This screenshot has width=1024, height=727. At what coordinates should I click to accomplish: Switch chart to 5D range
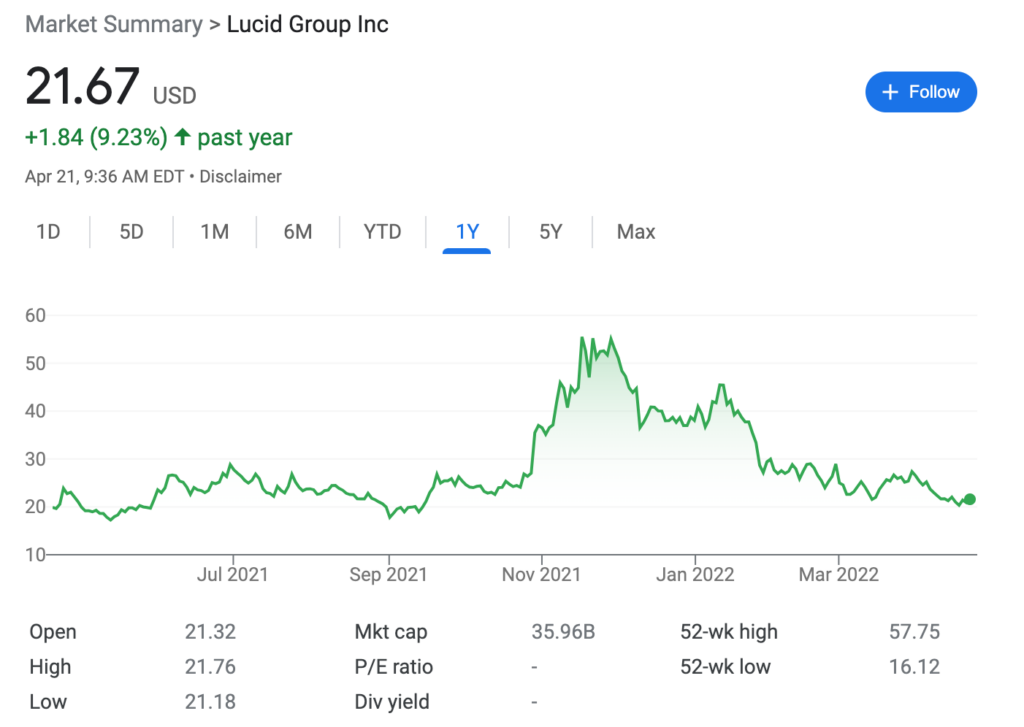tap(131, 232)
